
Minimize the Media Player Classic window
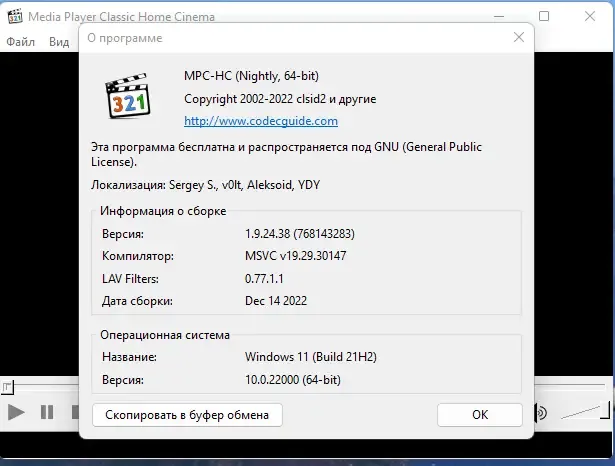499,16
